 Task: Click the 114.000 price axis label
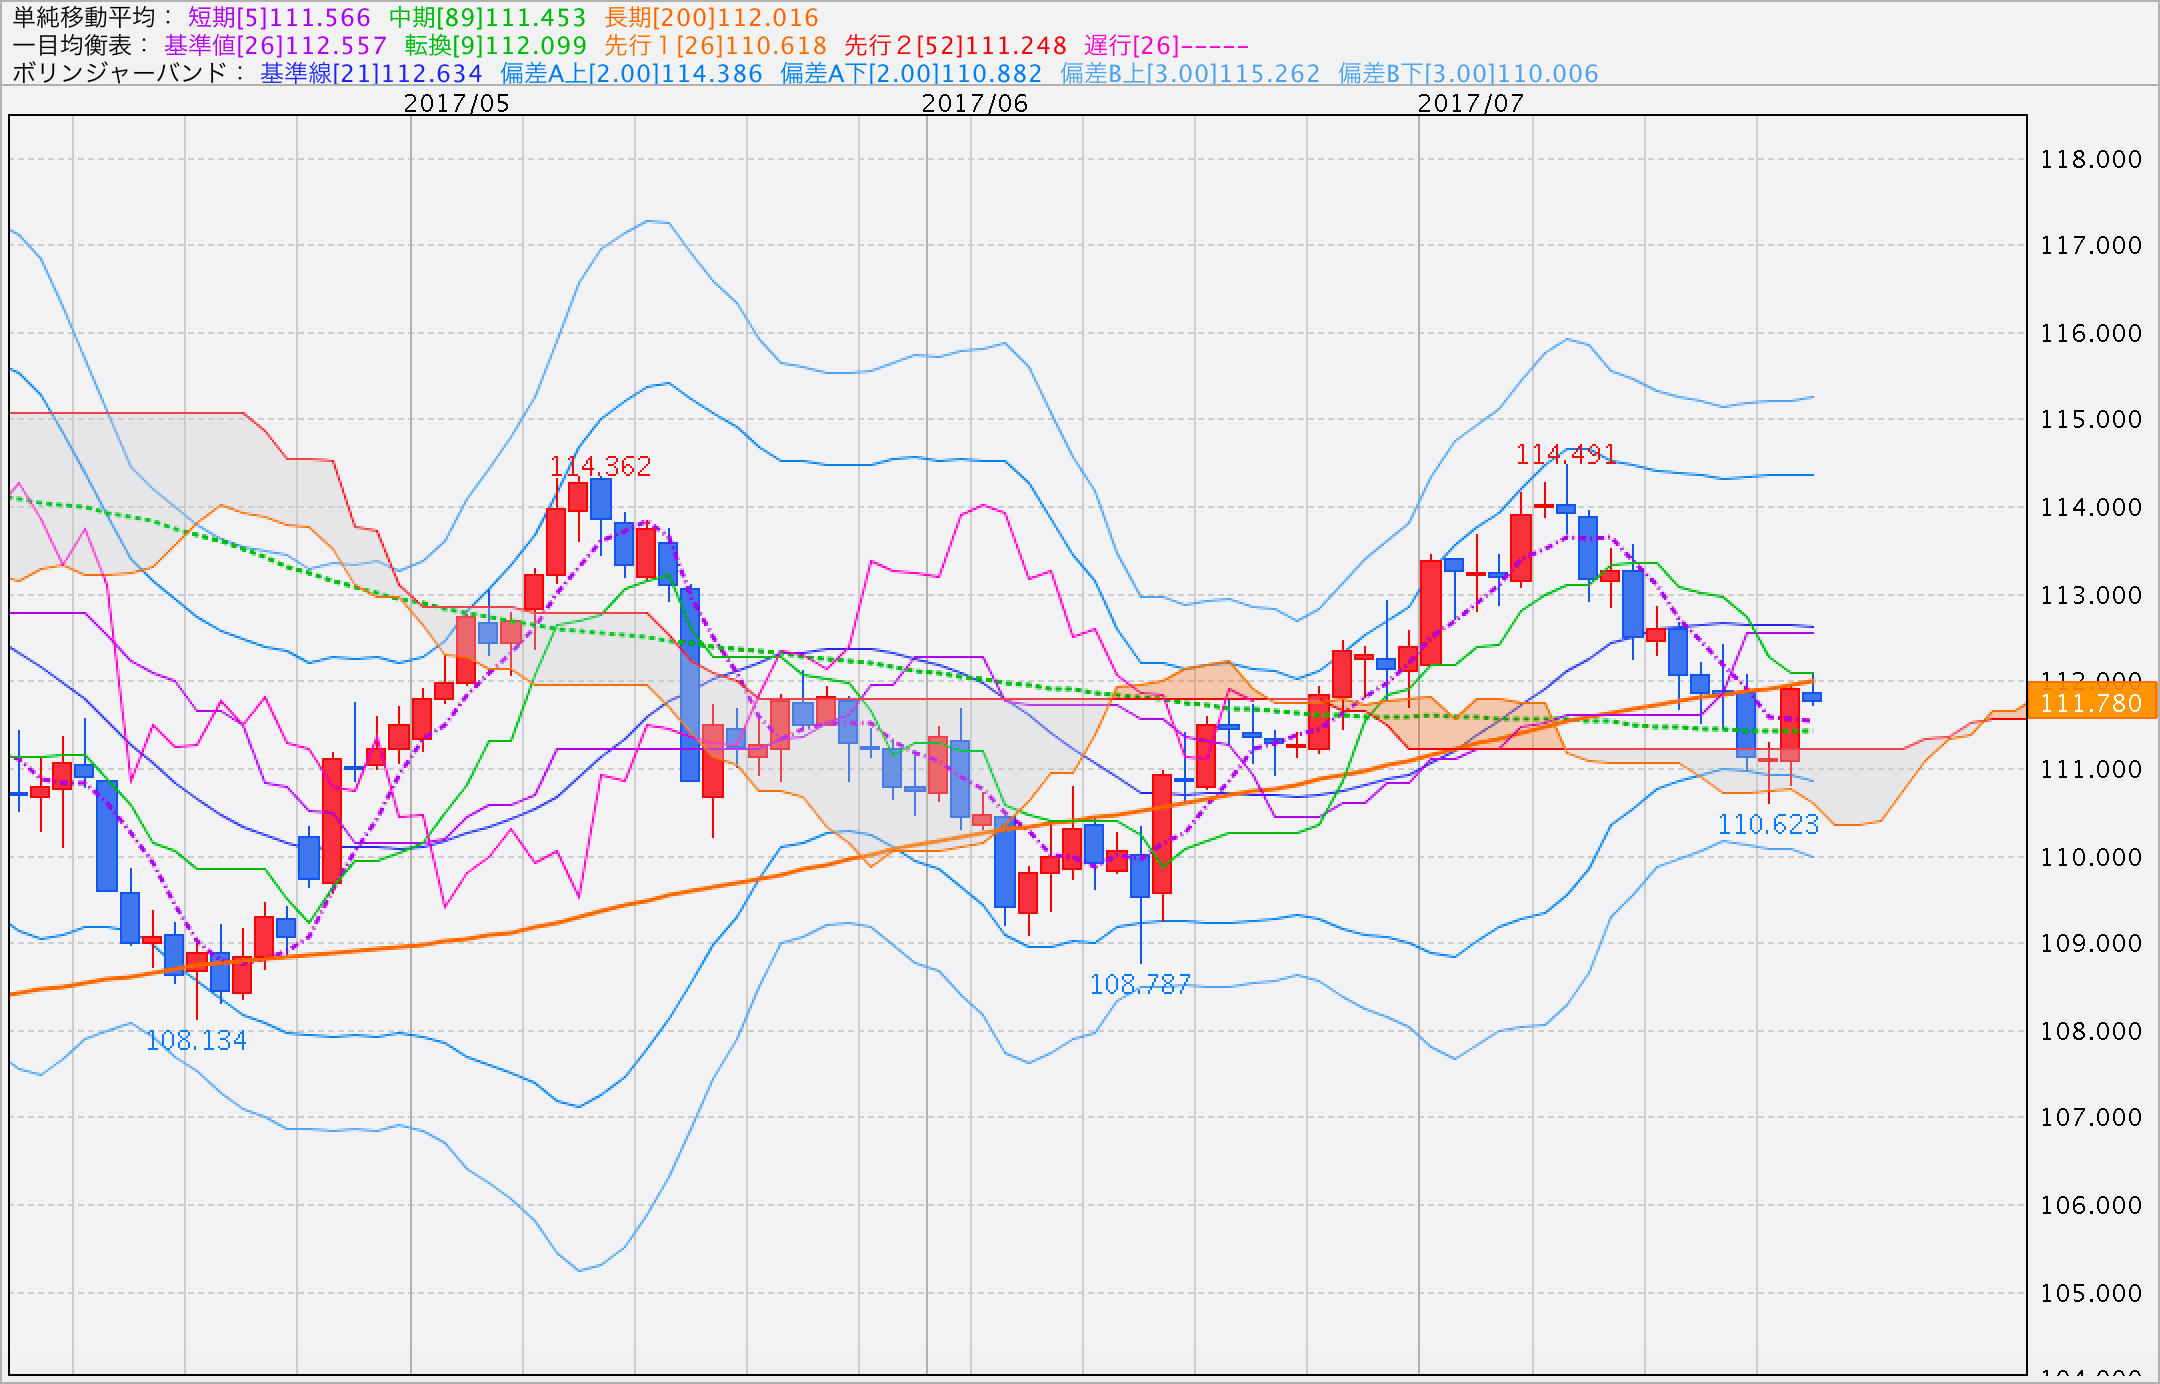pos(2091,507)
